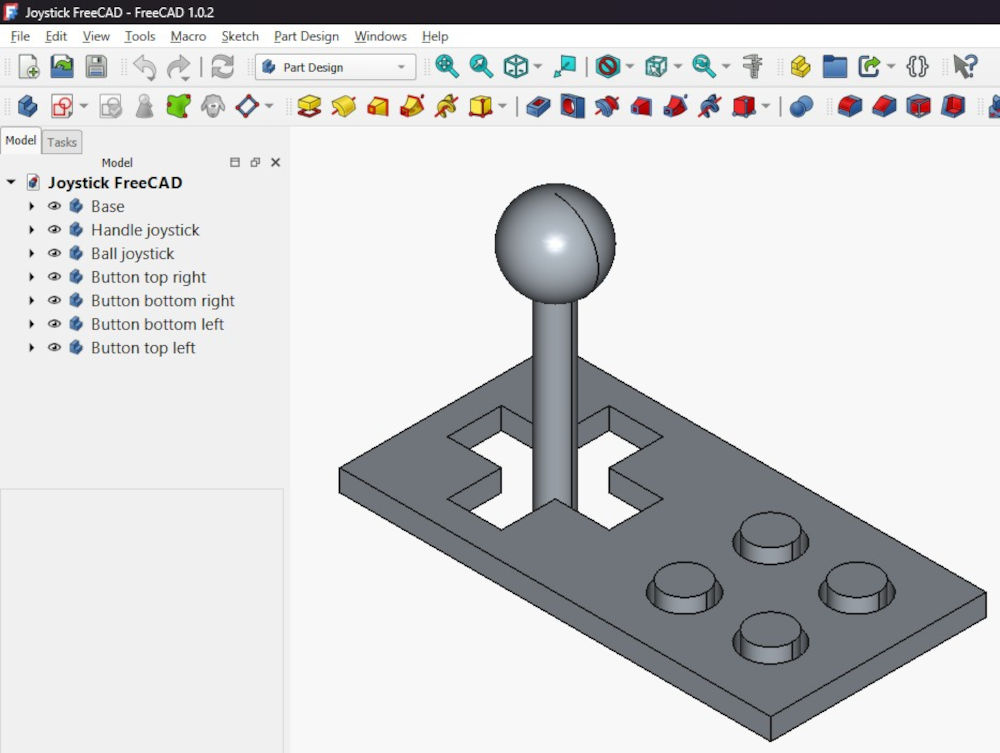
Task: Hide the Button bottom left body
Action: (54, 324)
